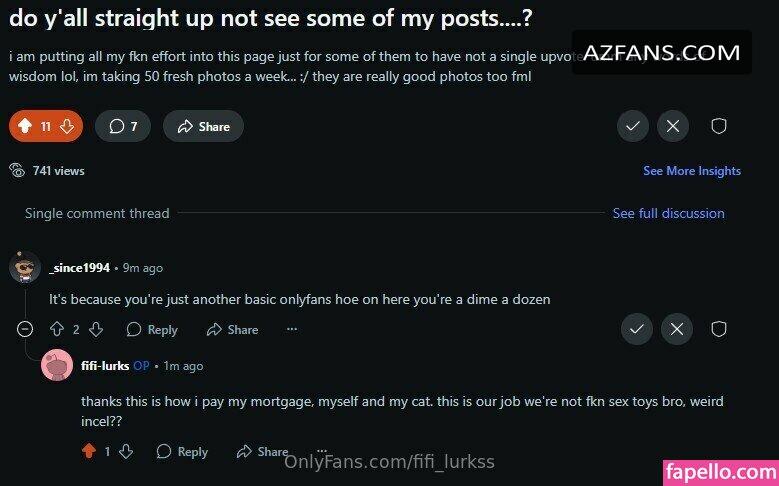779x486 pixels.
Task: Share the main post
Action: (x=203, y=126)
